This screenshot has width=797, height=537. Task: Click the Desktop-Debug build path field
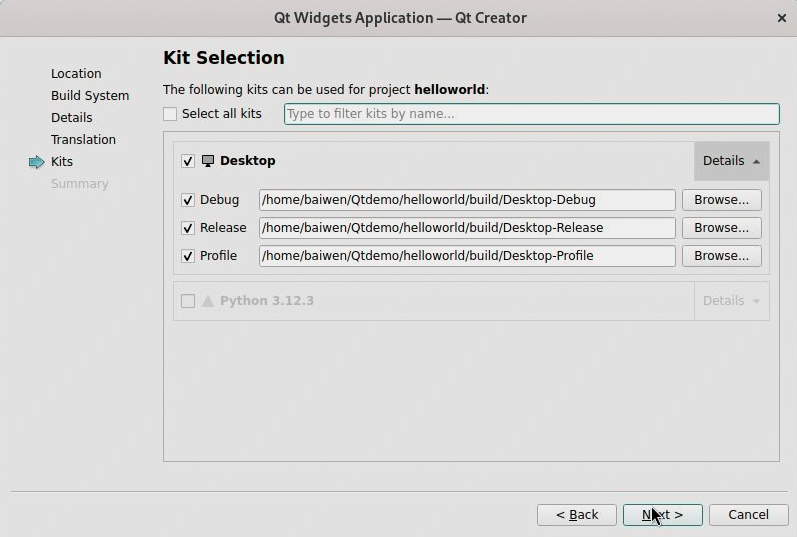tap(467, 200)
